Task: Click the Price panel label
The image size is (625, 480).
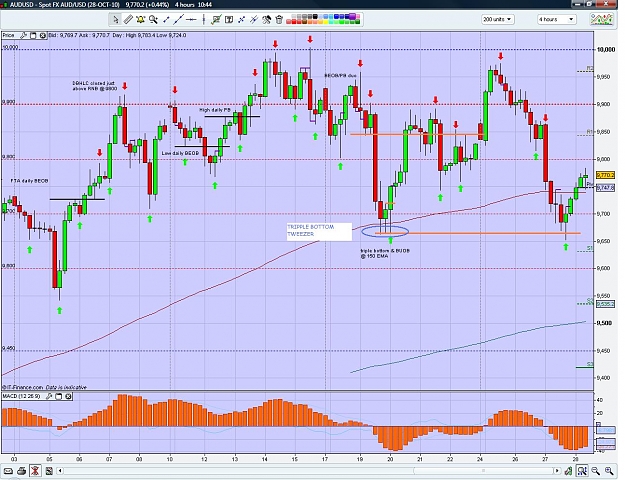Action: (8, 35)
